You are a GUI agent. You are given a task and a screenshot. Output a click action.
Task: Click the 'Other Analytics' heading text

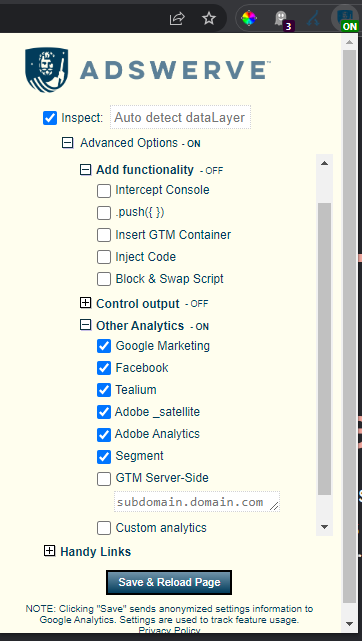pos(140,325)
